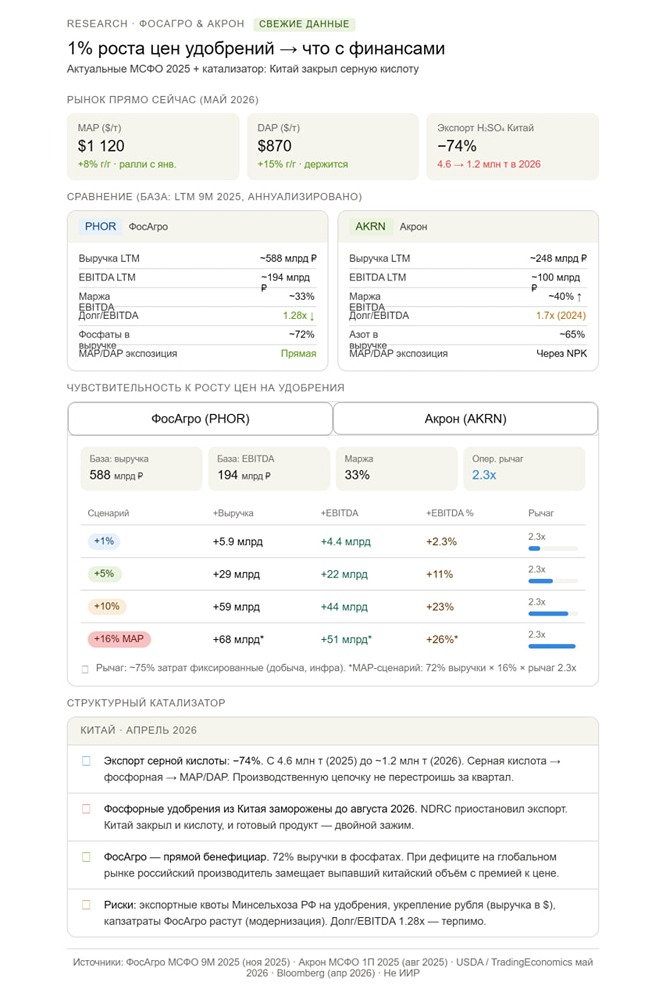Click the leverage bar in the +10% row
The image size is (666, 1000).
[552, 614]
